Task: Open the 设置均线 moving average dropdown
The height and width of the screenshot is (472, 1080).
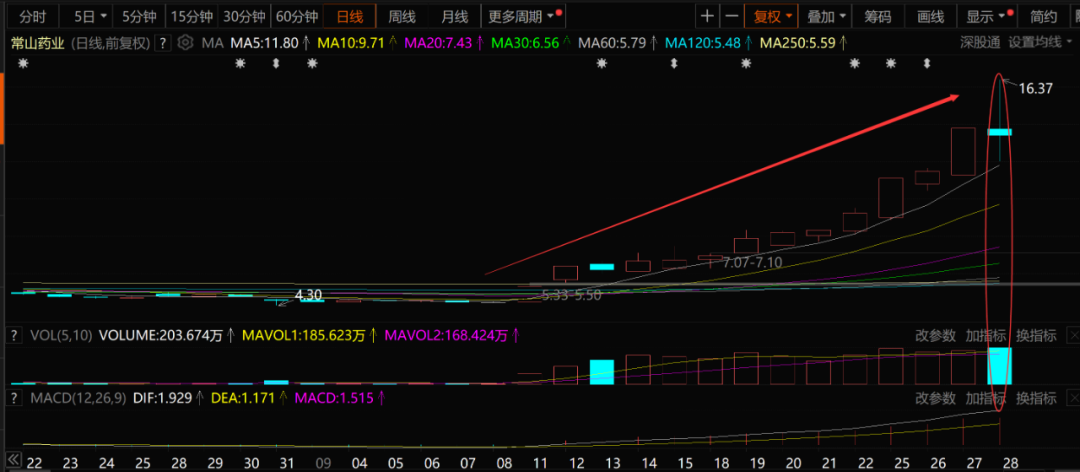Action: tap(1040, 43)
